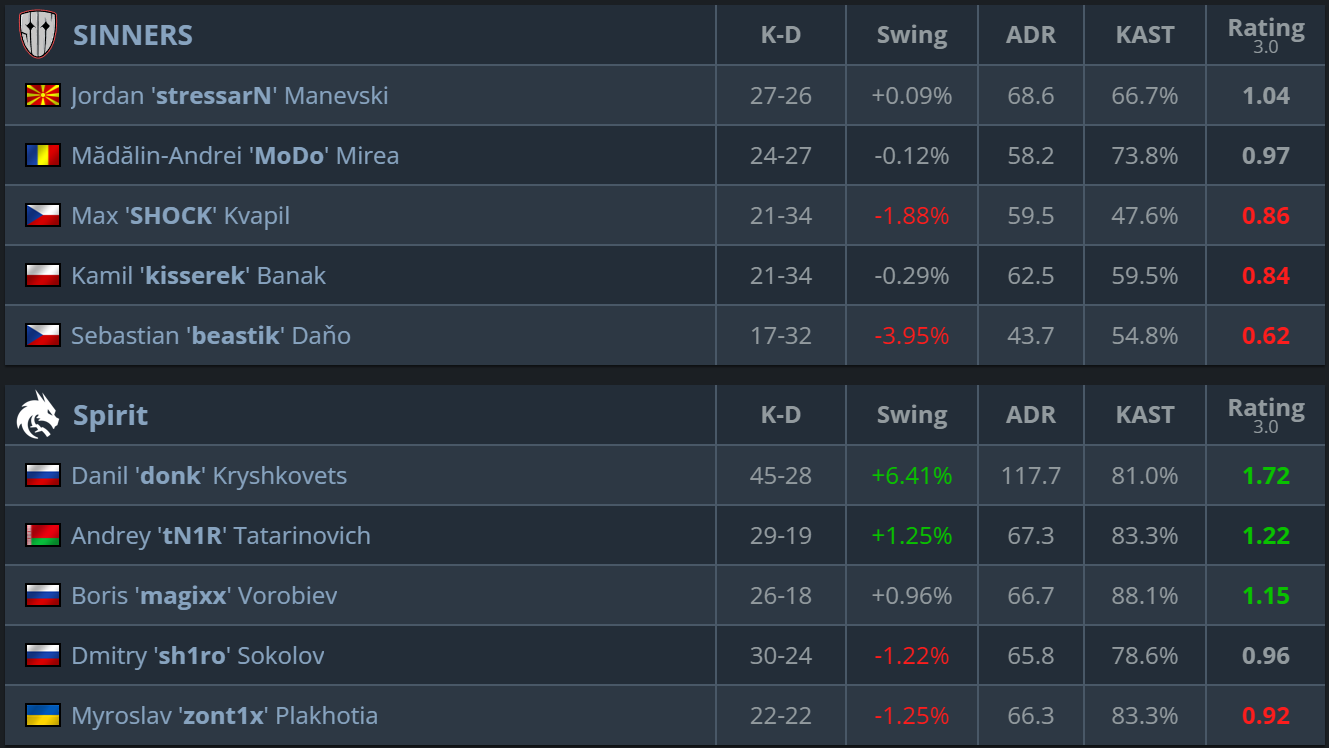Screen dimensions: 1329x748
Task: Open the Spirit team name link
Action: pos(110,415)
